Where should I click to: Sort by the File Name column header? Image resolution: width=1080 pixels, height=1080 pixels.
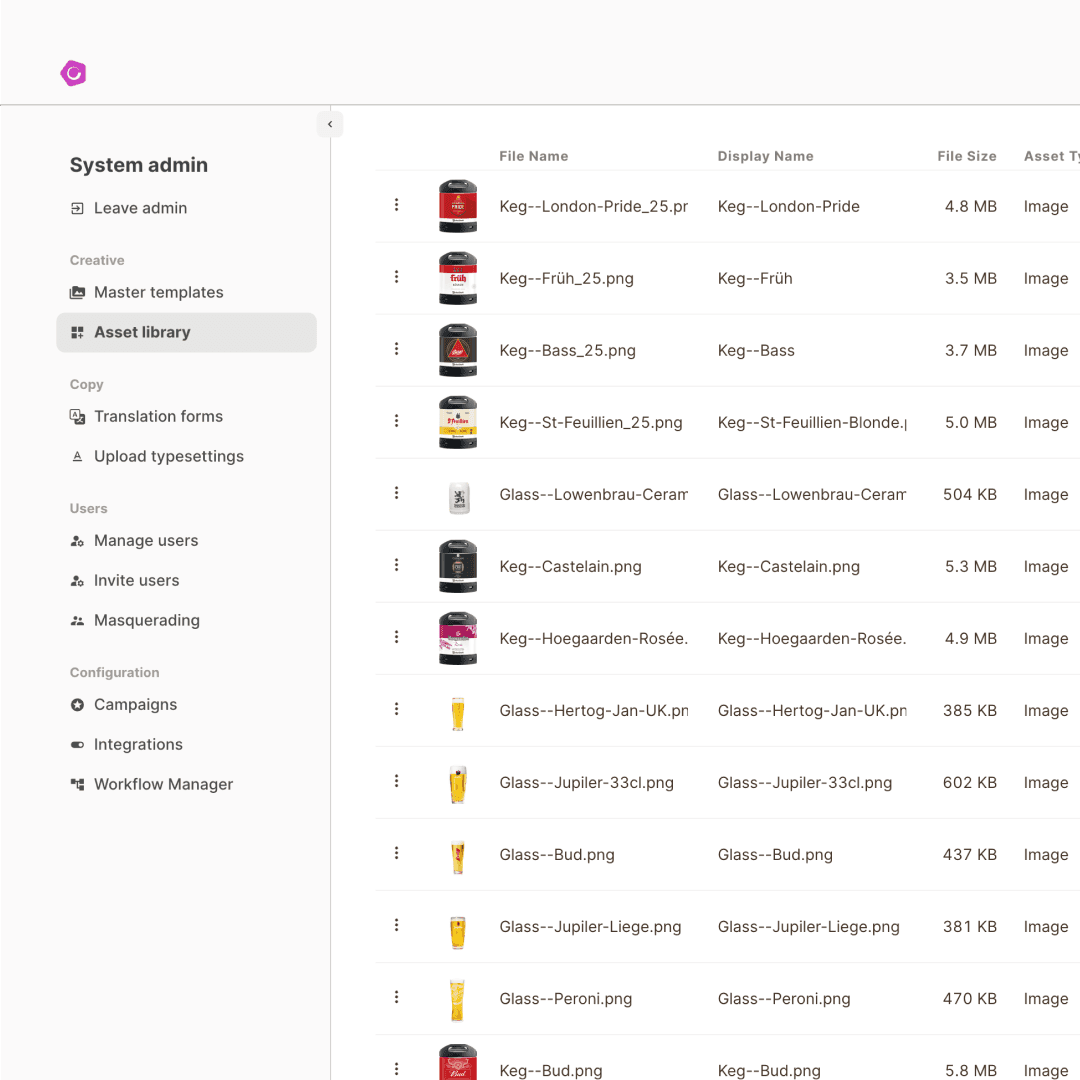534,156
